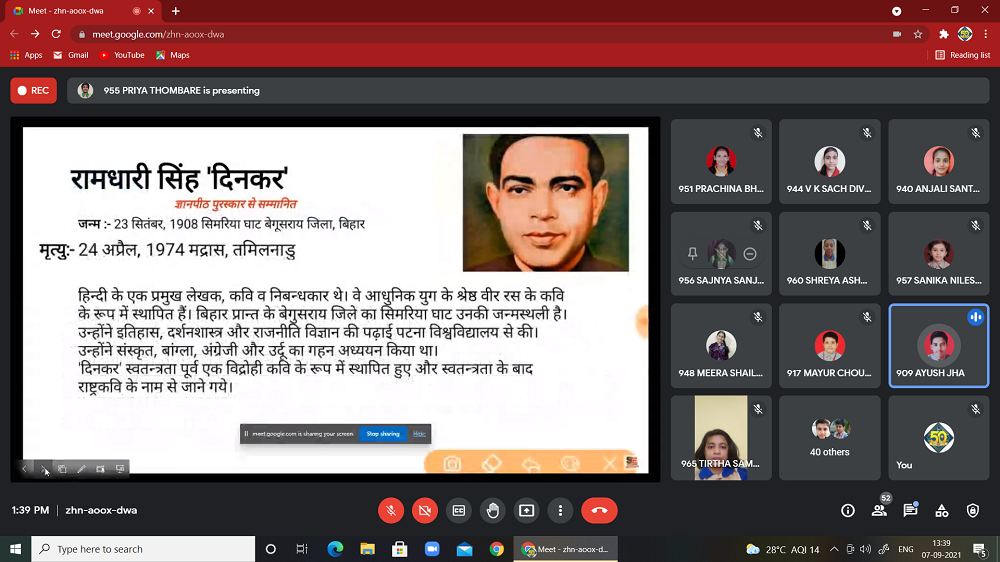
Task: Click the Present now screen icon
Action: click(x=527, y=510)
